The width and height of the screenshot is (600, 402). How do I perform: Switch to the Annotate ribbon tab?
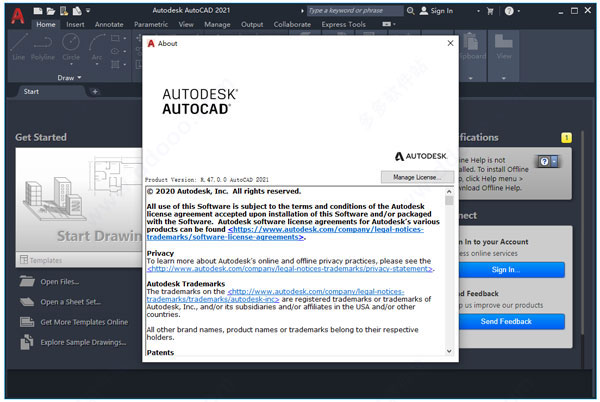(x=109, y=24)
